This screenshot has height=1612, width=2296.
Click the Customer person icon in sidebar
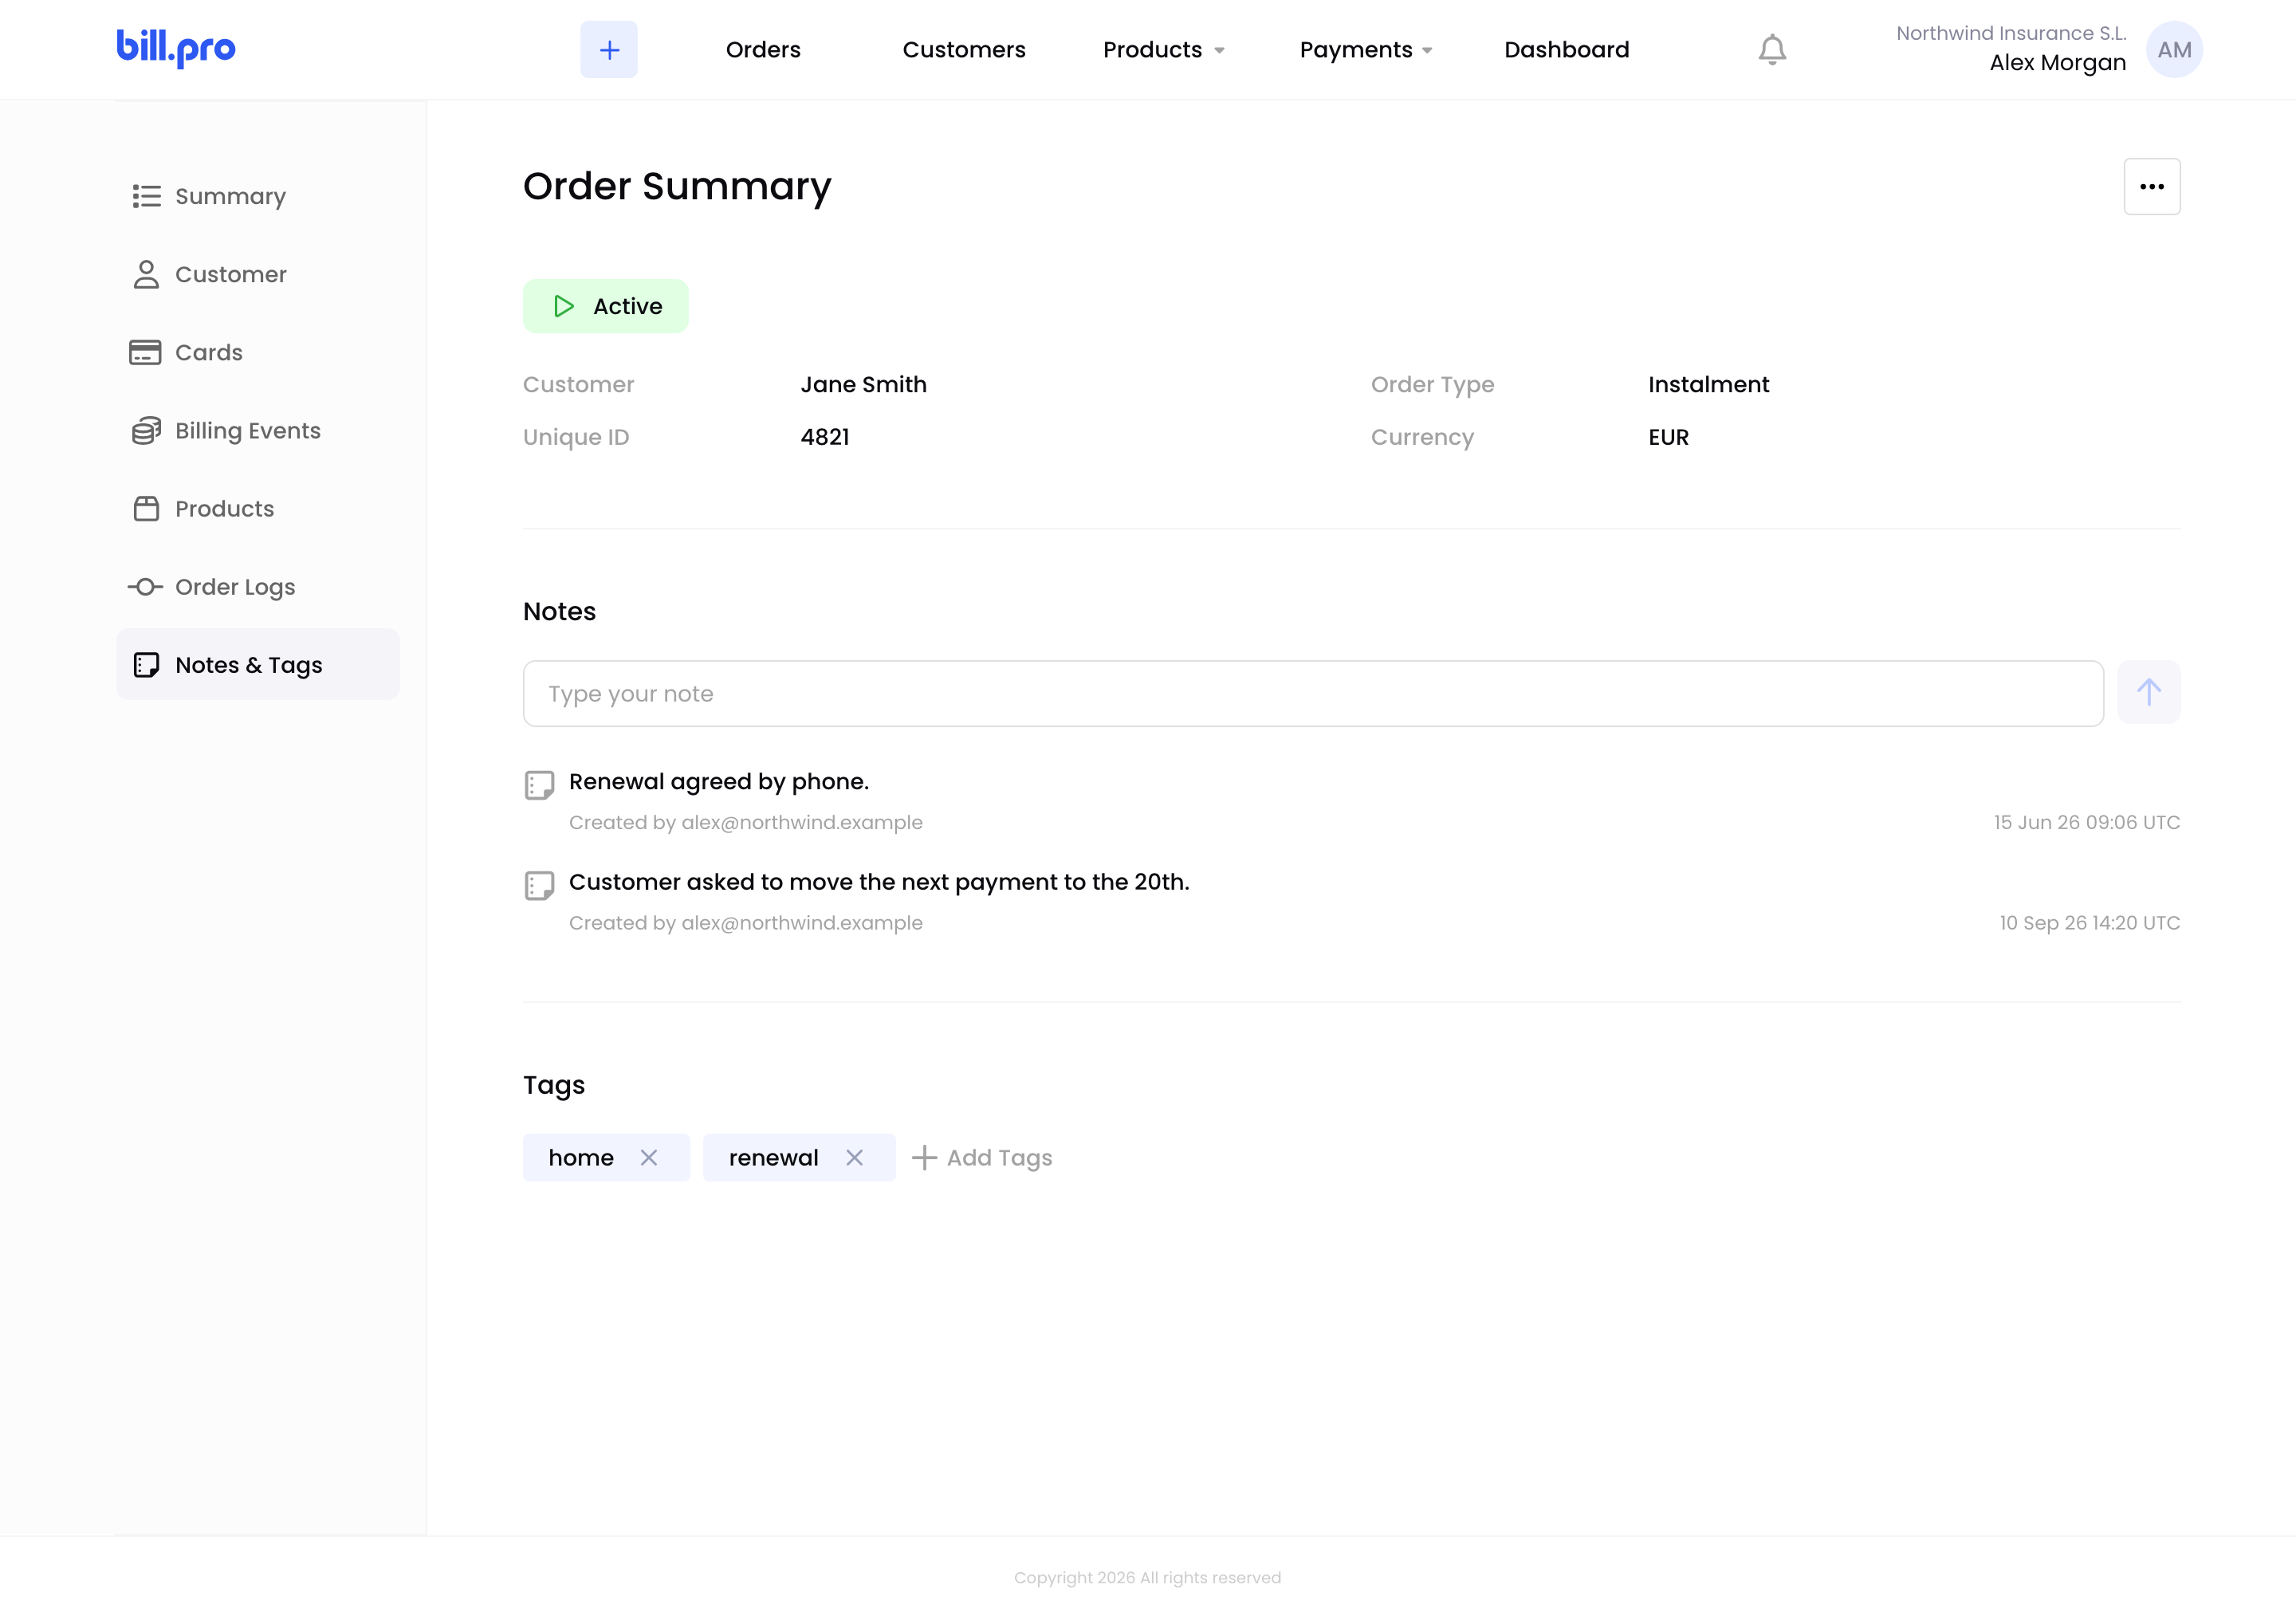[146, 274]
